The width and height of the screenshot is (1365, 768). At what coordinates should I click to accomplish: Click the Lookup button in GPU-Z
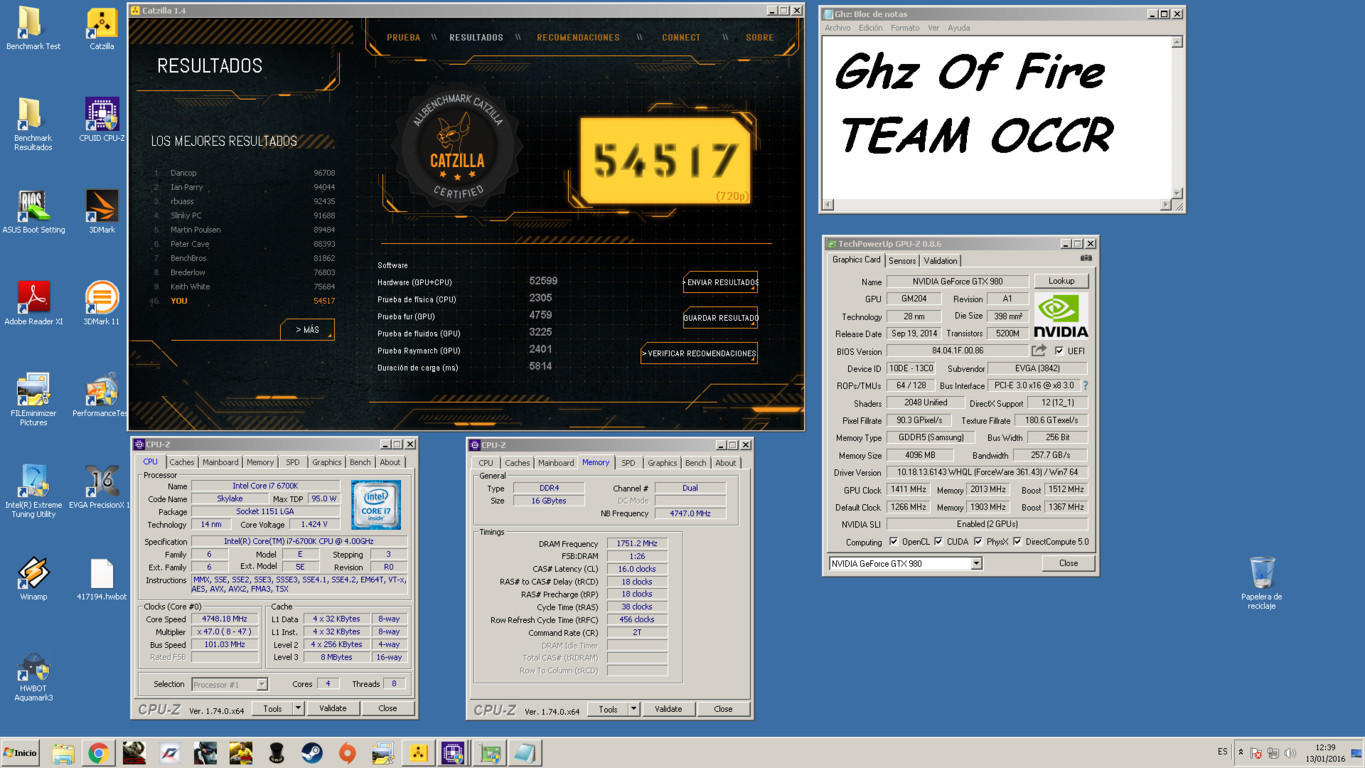pyautogui.click(x=1061, y=281)
